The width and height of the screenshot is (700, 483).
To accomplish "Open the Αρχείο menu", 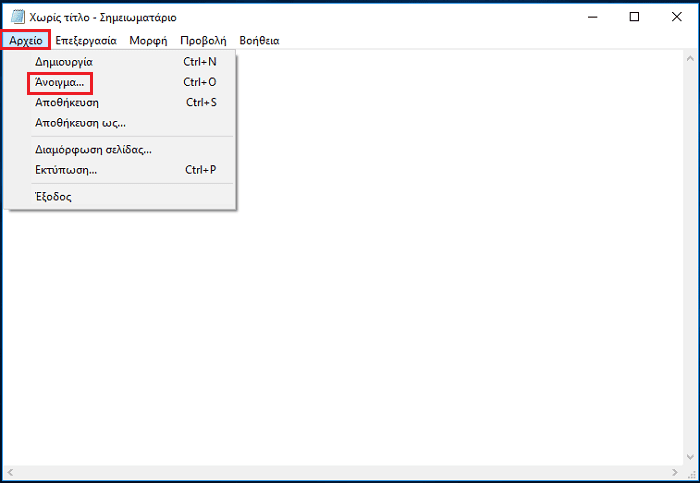I will point(25,41).
